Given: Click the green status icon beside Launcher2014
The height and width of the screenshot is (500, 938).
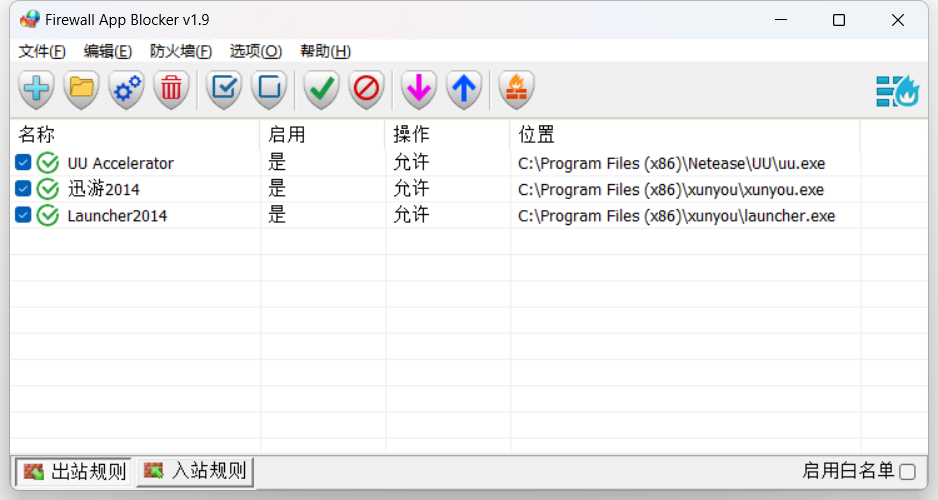Looking at the screenshot, I should pos(48,215).
